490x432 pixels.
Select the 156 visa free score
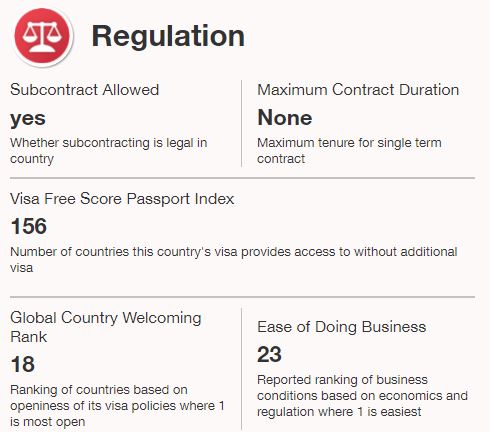[x=29, y=226]
